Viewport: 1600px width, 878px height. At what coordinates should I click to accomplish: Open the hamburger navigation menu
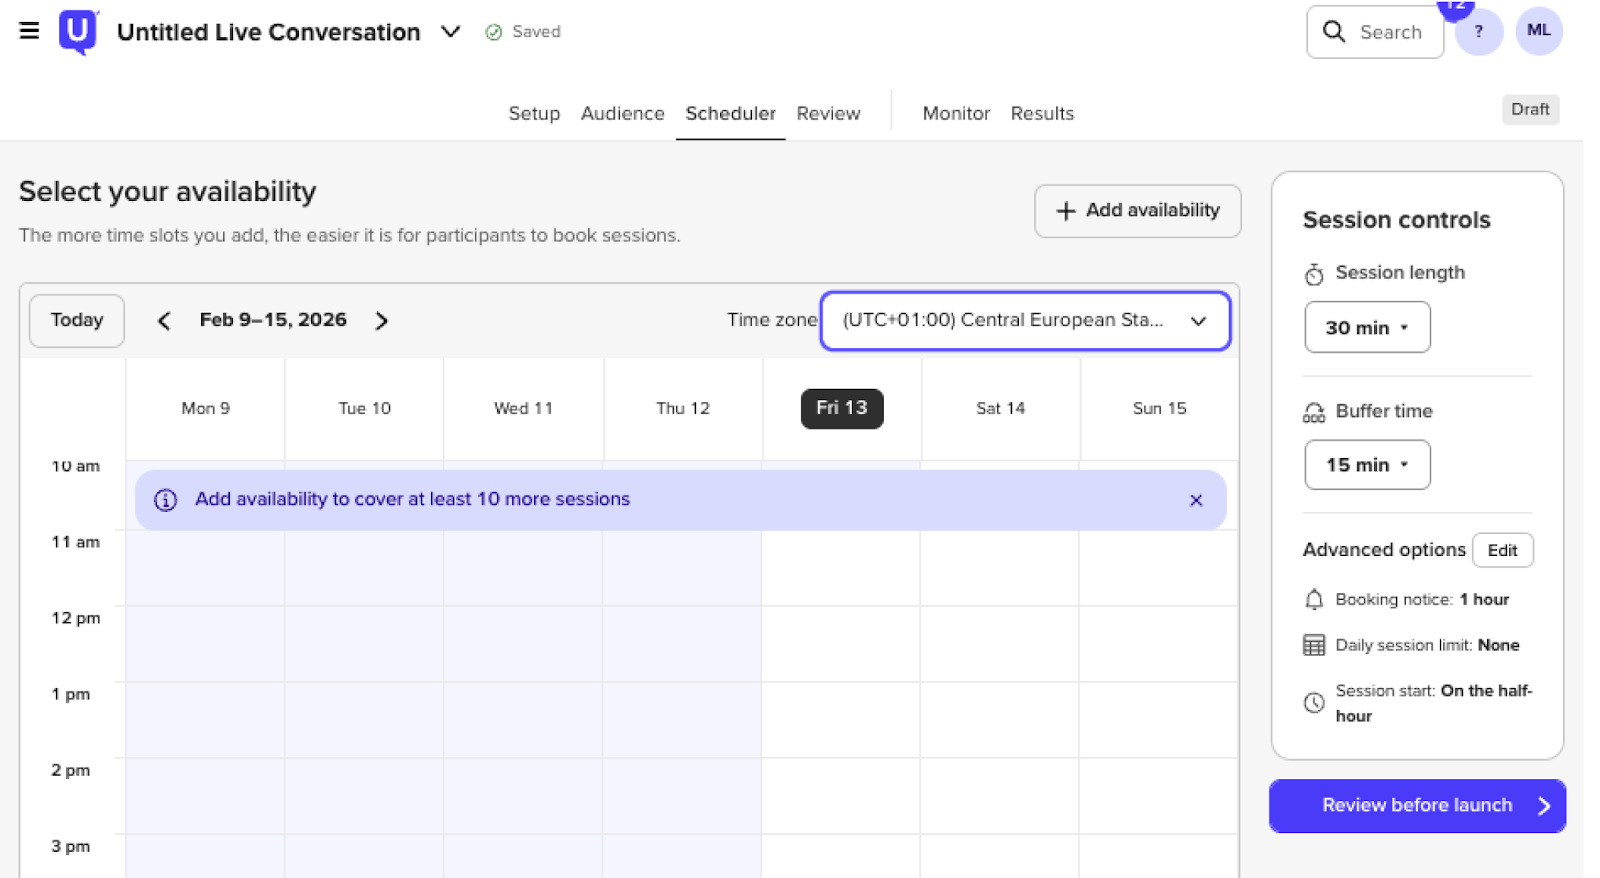pos(29,31)
